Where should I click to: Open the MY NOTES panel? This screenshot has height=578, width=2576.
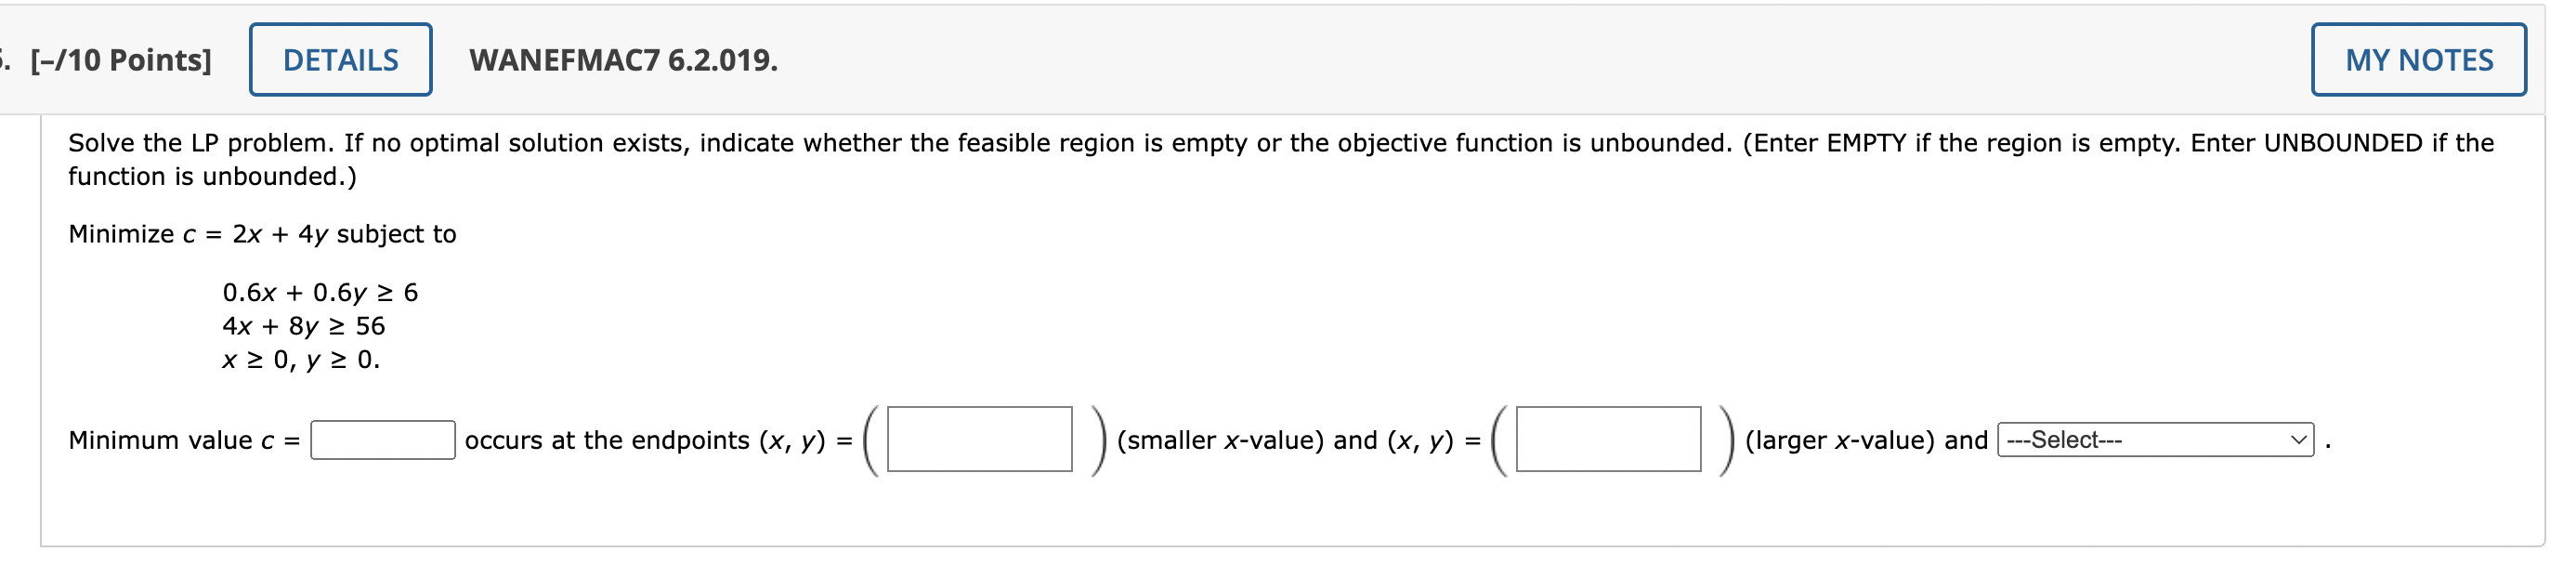[2419, 60]
